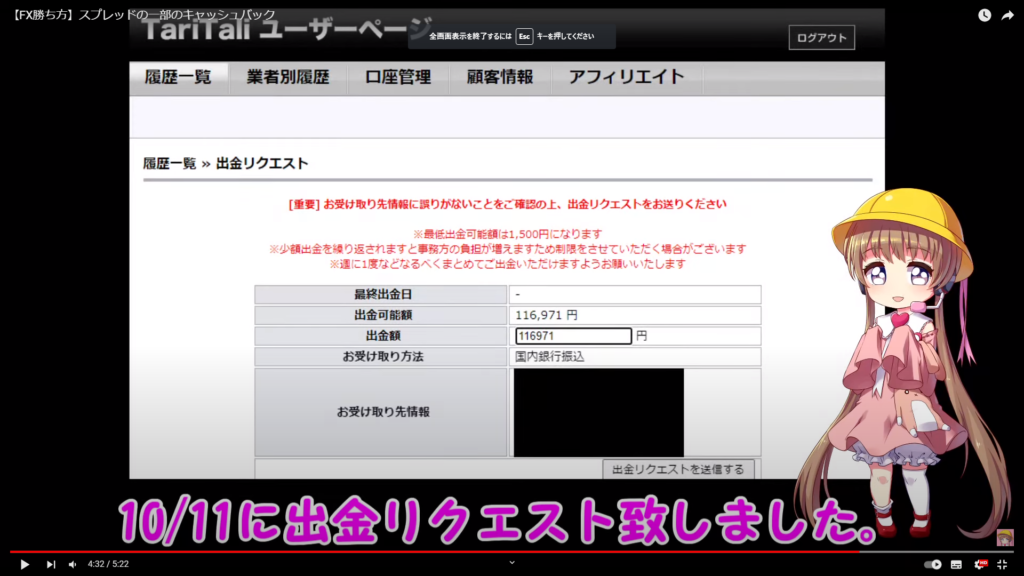This screenshot has height=576, width=1024.
Task: Exit fullscreen mode
Action: pyautogui.click(x=1002, y=564)
